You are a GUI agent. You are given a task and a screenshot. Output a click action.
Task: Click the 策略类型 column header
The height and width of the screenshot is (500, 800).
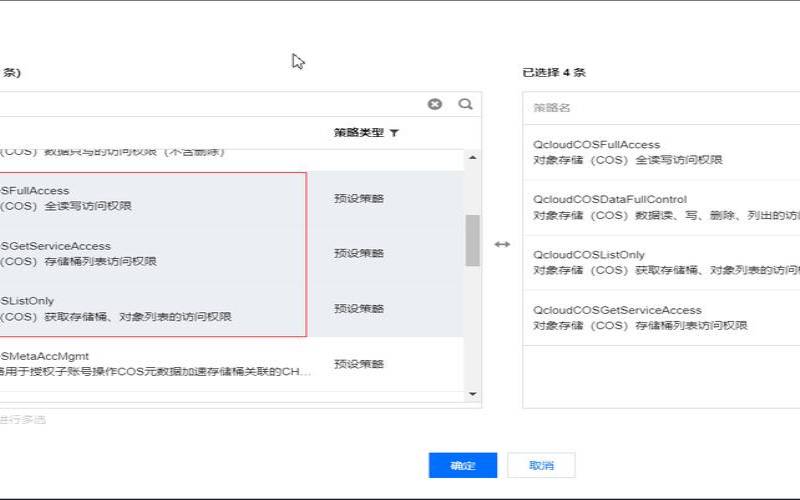pos(359,133)
